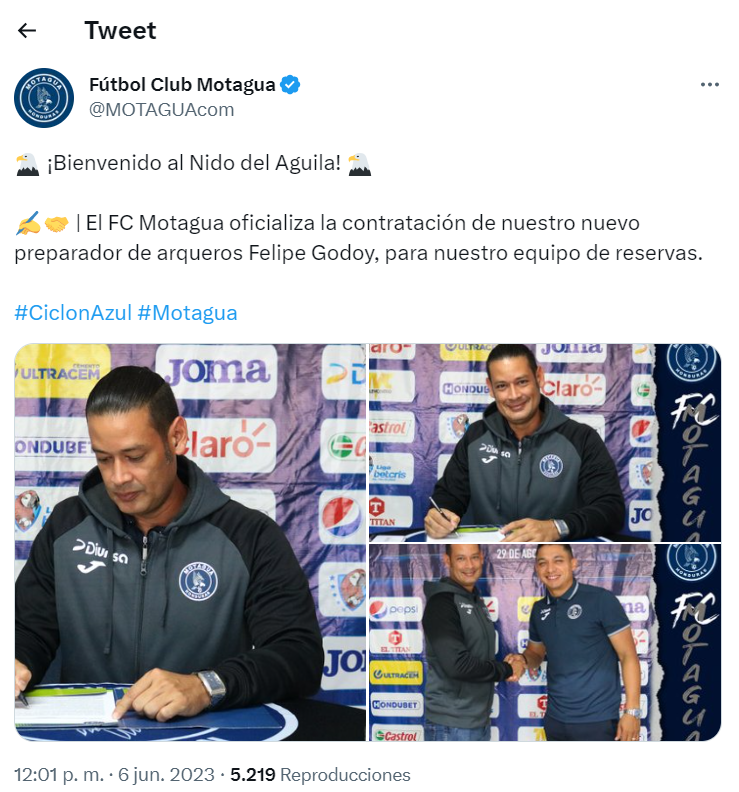Click the handshake emoji
This screenshot has height=792, width=739.
pyautogui.click(x=56, y=223)
